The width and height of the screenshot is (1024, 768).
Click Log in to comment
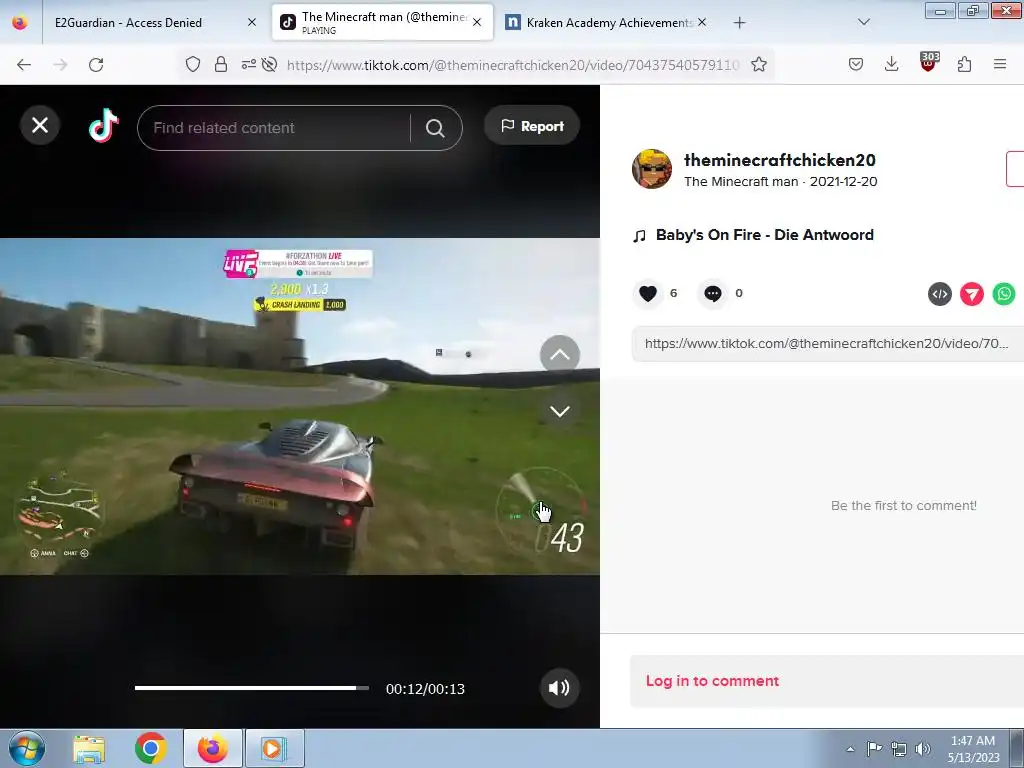click(x=712, y=680)
